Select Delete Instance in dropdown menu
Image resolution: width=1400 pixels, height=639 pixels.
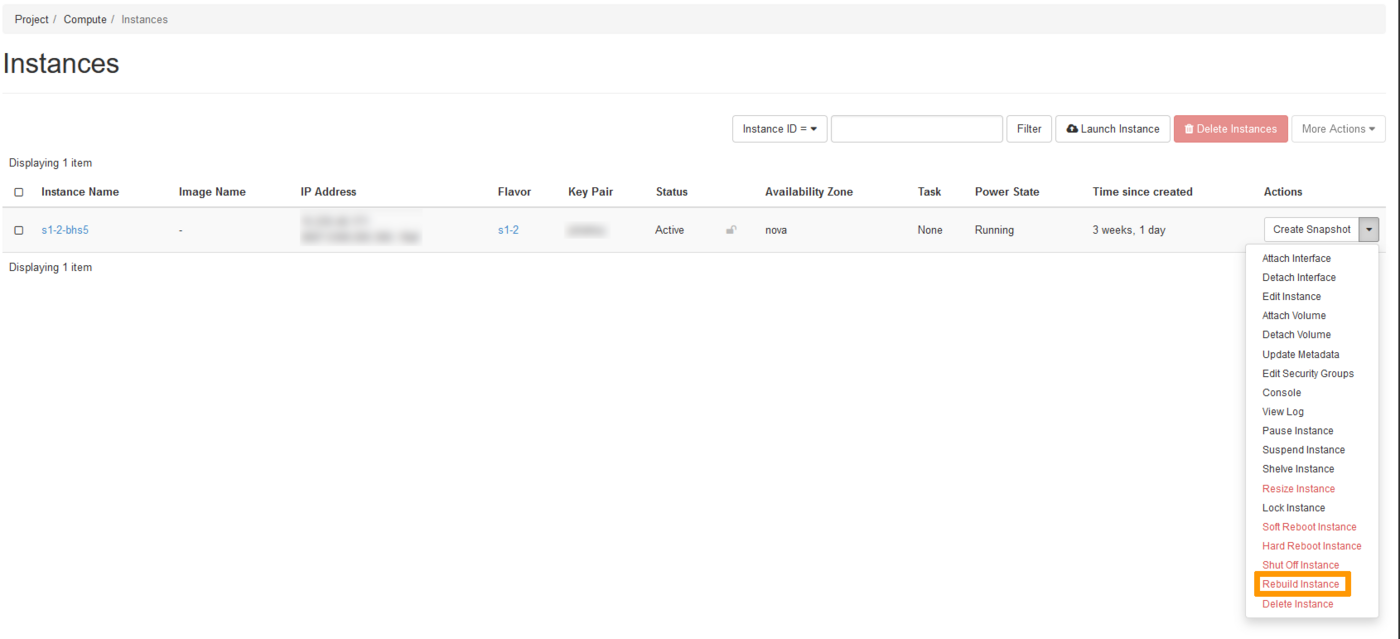coord(1297,604)
